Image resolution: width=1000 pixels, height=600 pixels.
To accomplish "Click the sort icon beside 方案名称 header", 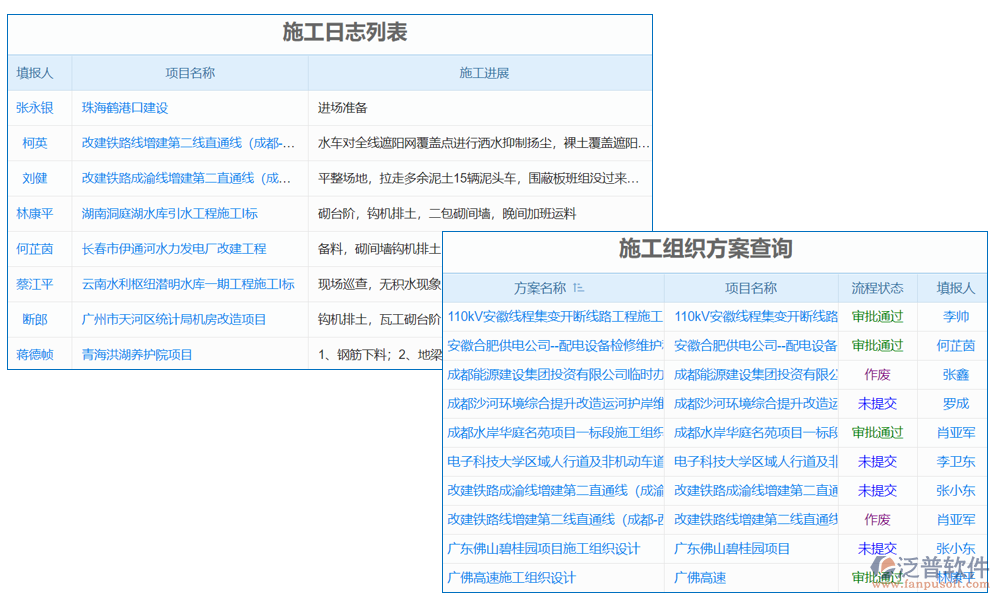I will click(x=578, y=288).
